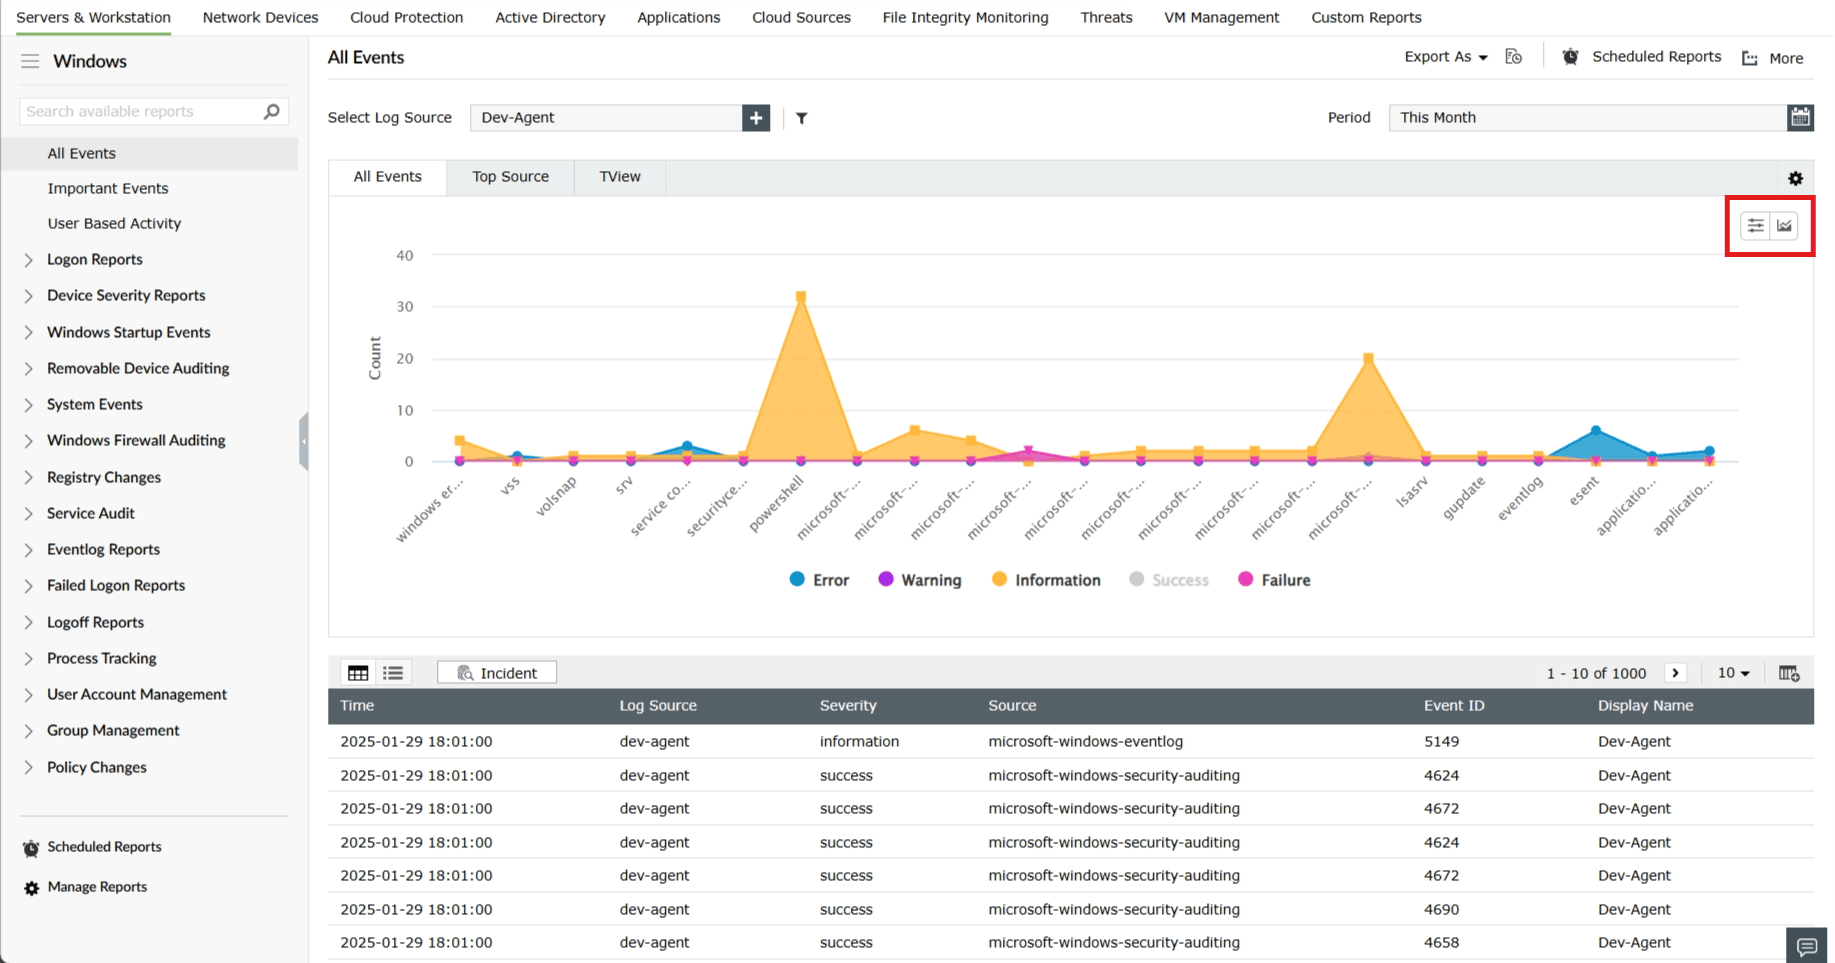The image size is (1835, 963).
Task: Toggle the Error series in the legend
Action: pos(818,579)
